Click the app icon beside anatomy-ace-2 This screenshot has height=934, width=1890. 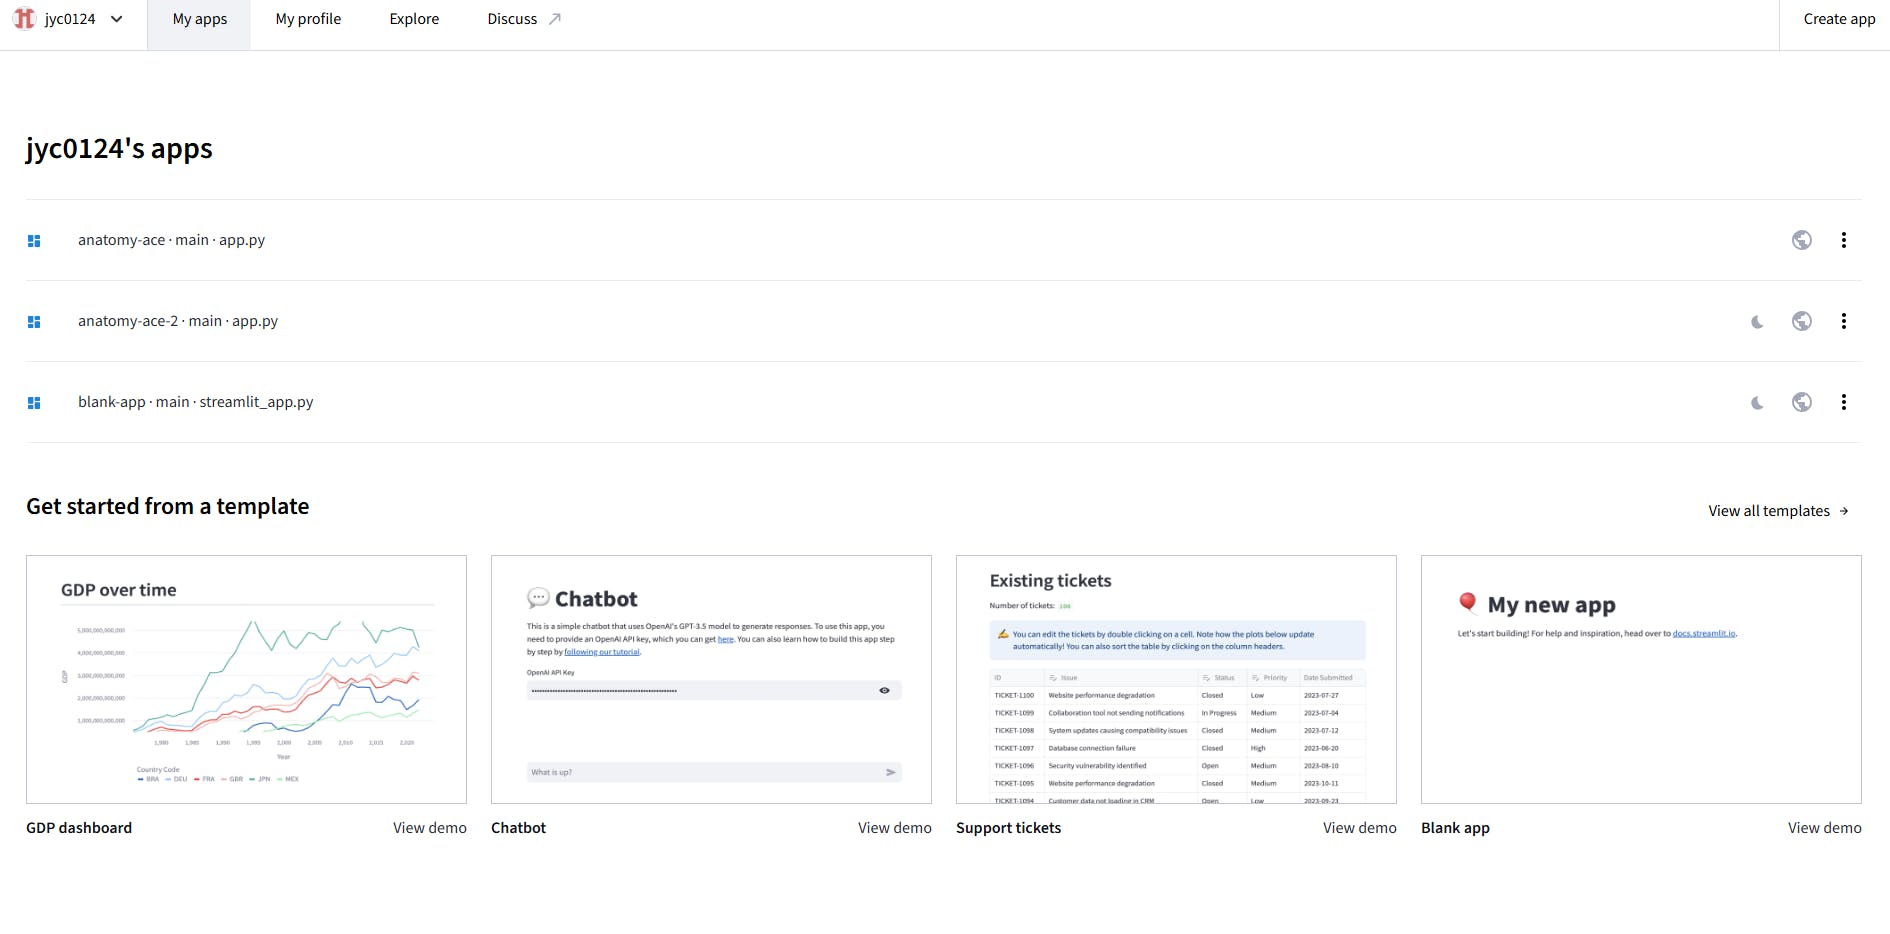point(34,322)
